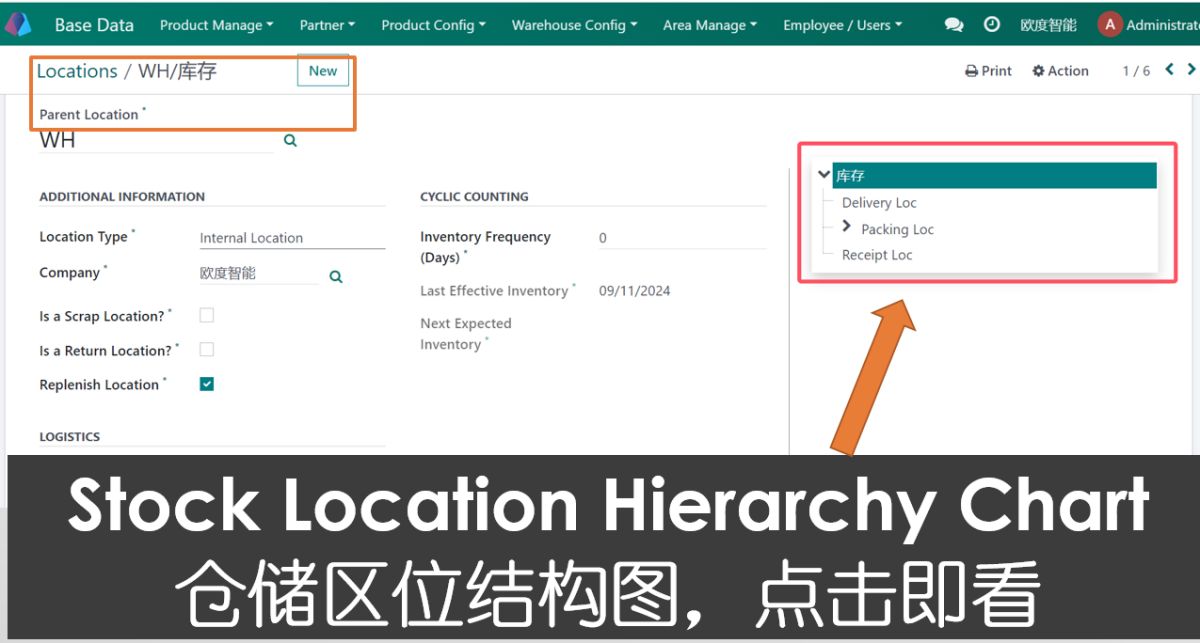Image resolution: width=1200 pixels, height=643 pixels.
Task: Enable Is a Return Location checkbox
Action: click(207, 349)
